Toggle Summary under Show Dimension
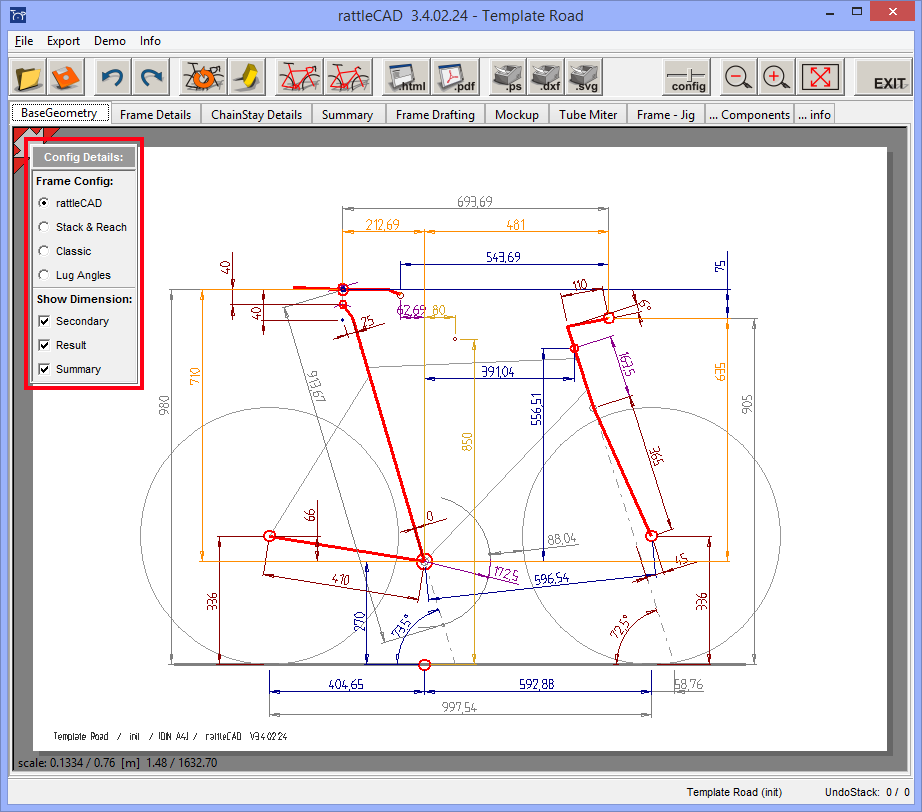Screen dimensions: 922x812 (44, 369)
